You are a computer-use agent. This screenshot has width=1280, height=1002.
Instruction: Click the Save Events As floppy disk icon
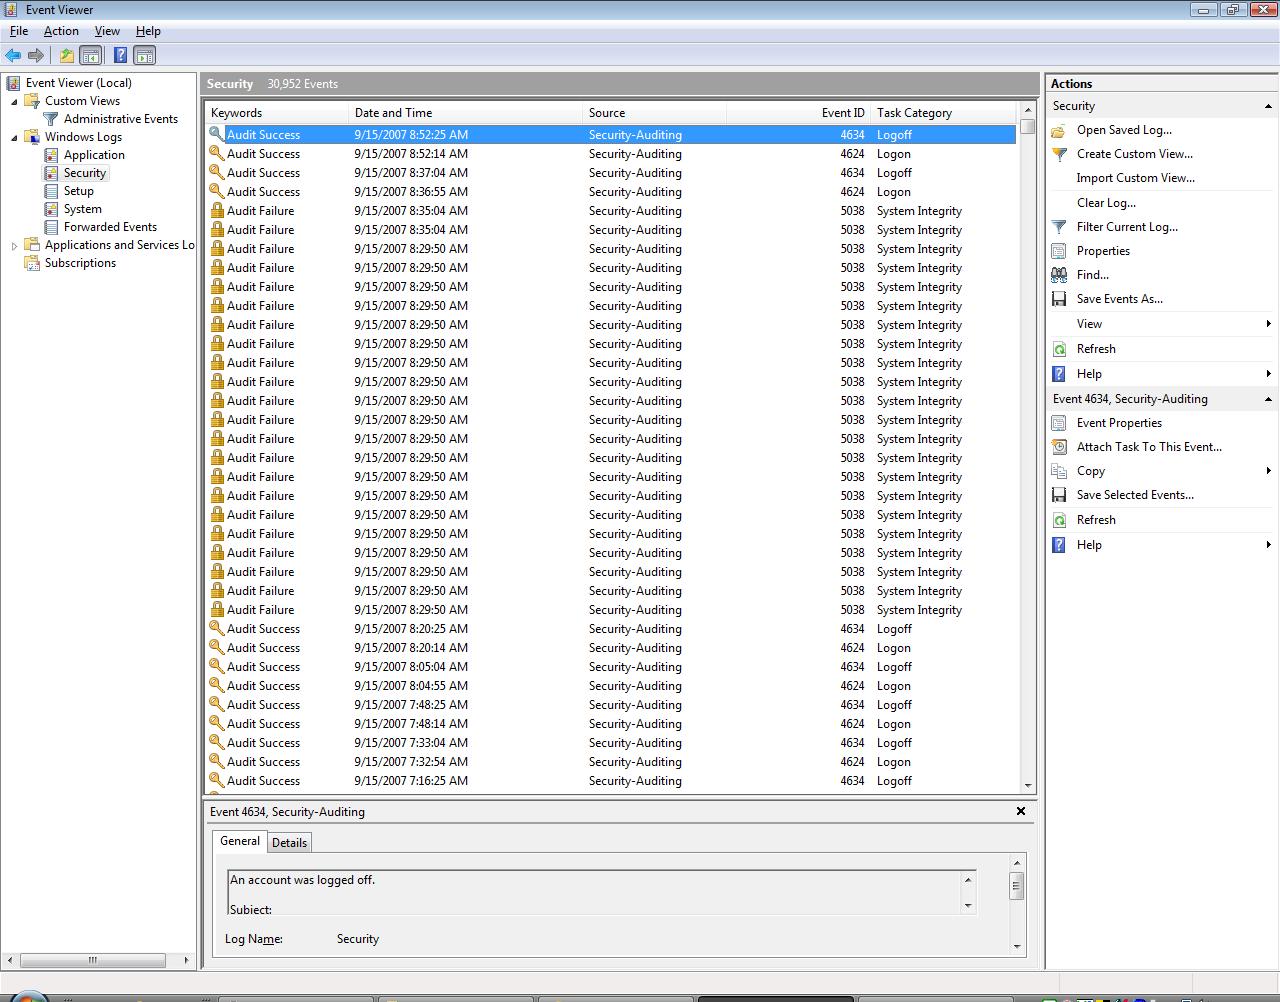point(1059,299)
